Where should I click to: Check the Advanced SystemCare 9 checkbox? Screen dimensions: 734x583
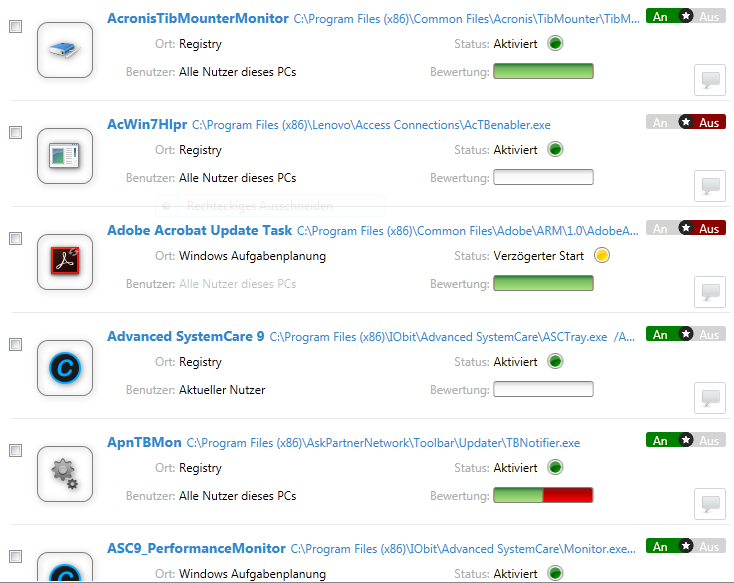tap(15, 344)
